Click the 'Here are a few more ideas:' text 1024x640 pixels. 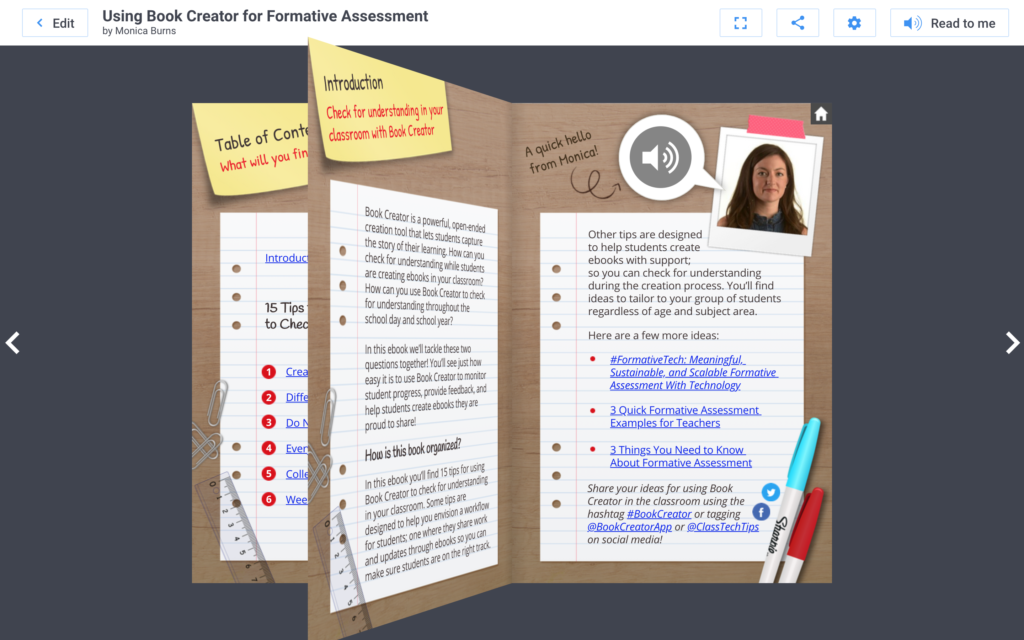653,335
